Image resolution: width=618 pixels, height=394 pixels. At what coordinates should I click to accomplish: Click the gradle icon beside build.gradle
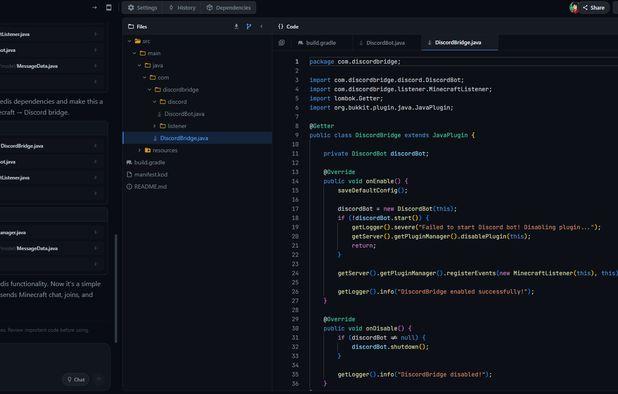tap(129, 162)
